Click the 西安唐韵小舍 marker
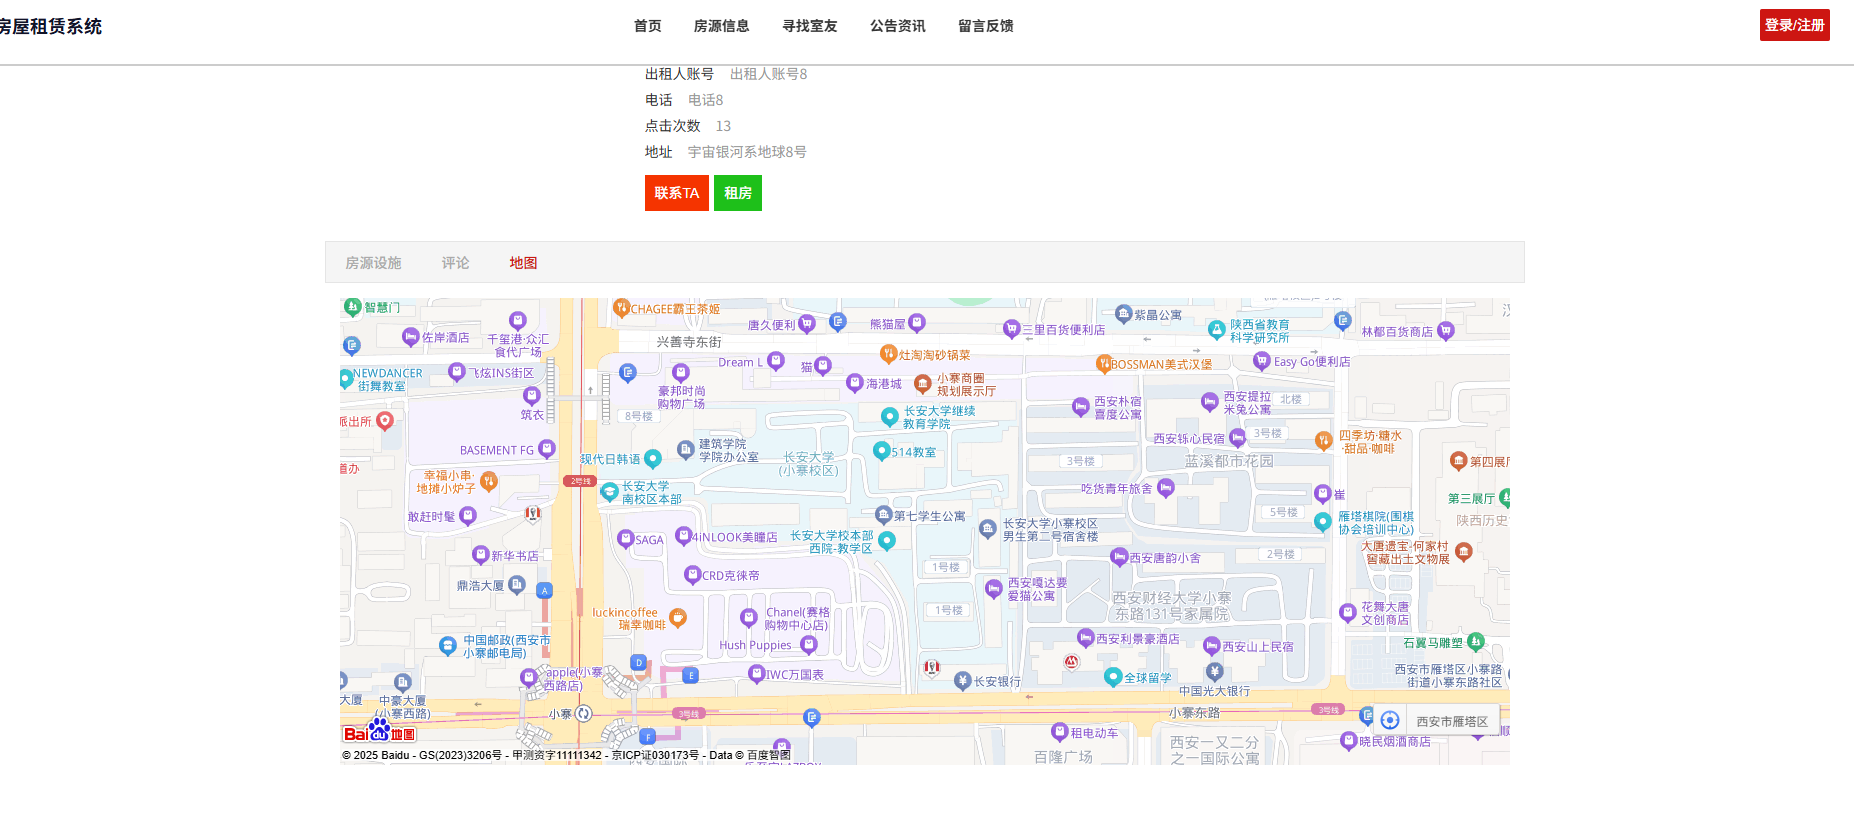The height and width of the screenshot is (818, 1854). pos(1119,557)
